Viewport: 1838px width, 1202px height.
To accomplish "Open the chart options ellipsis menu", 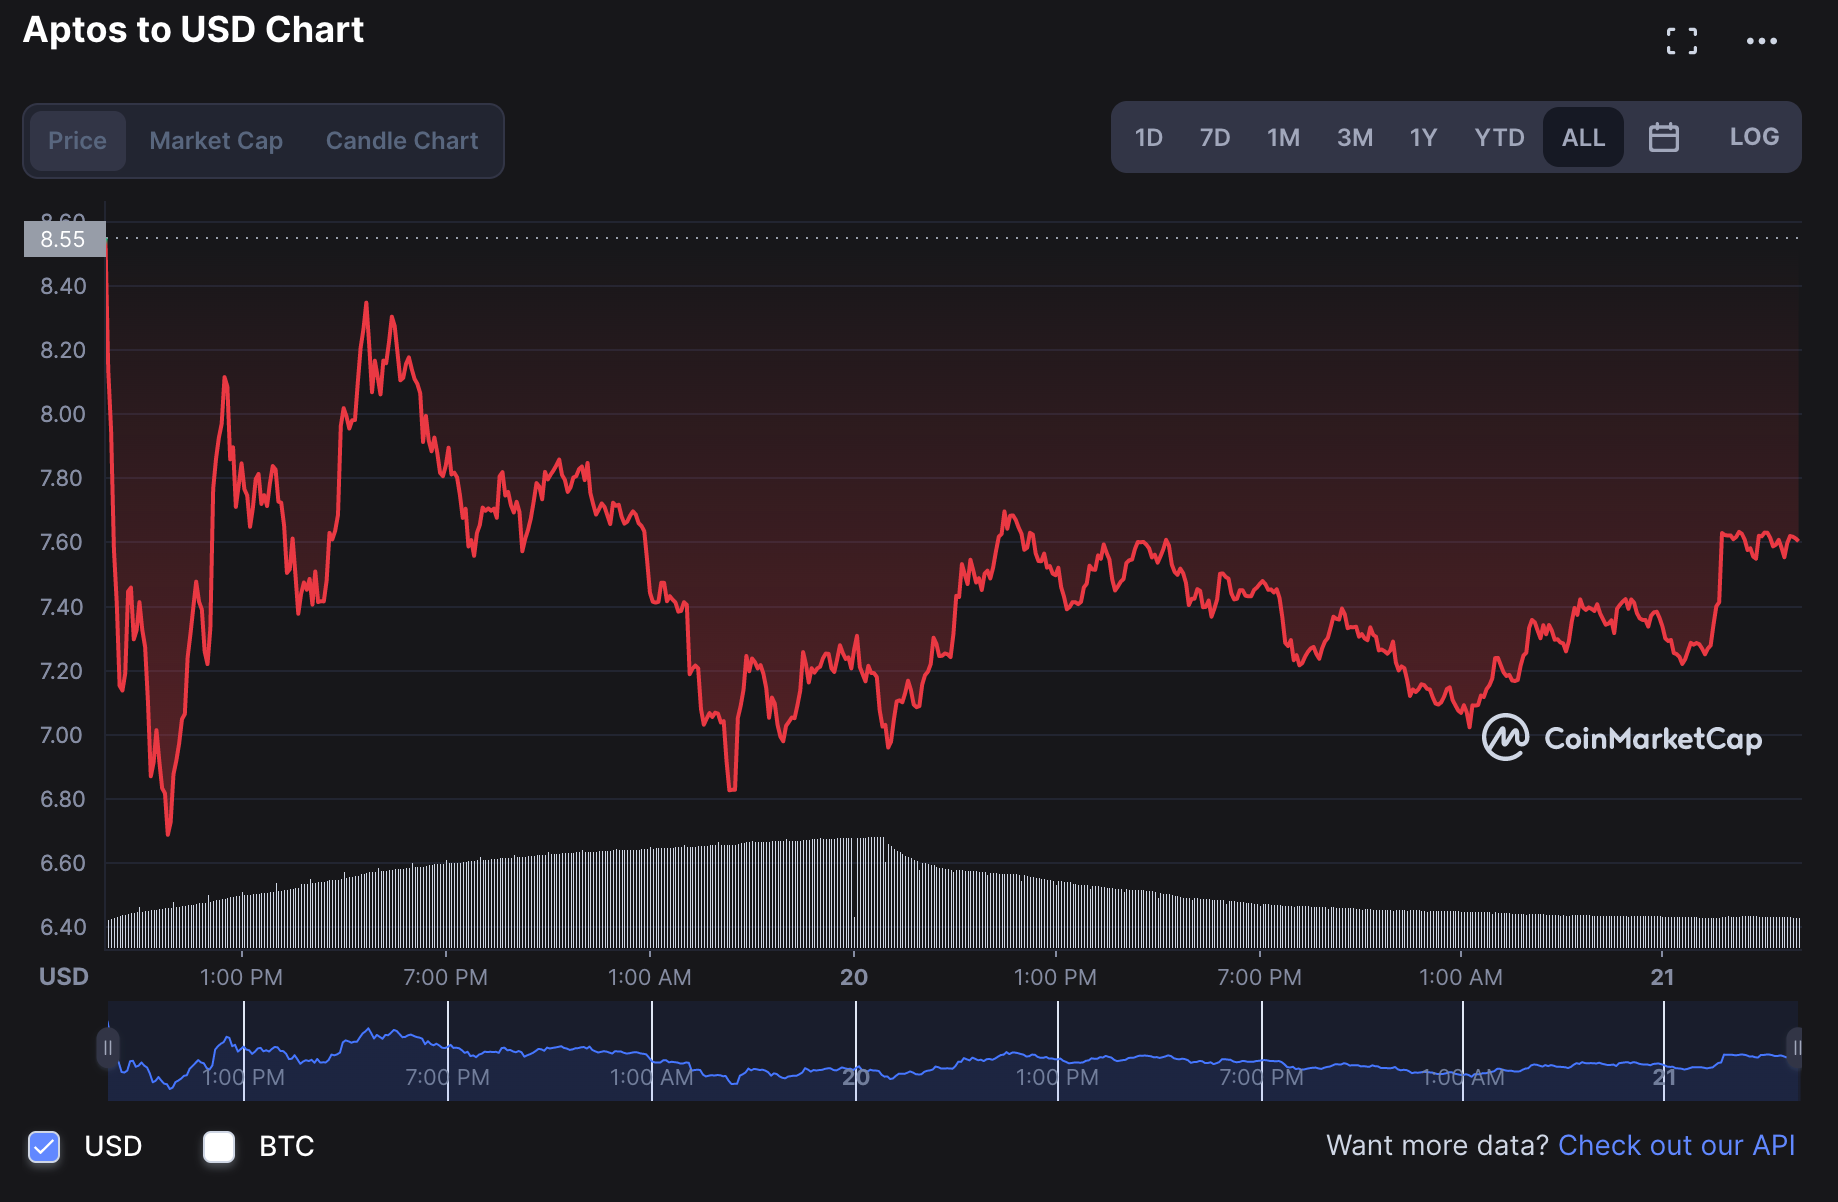I will (1762, 40).
